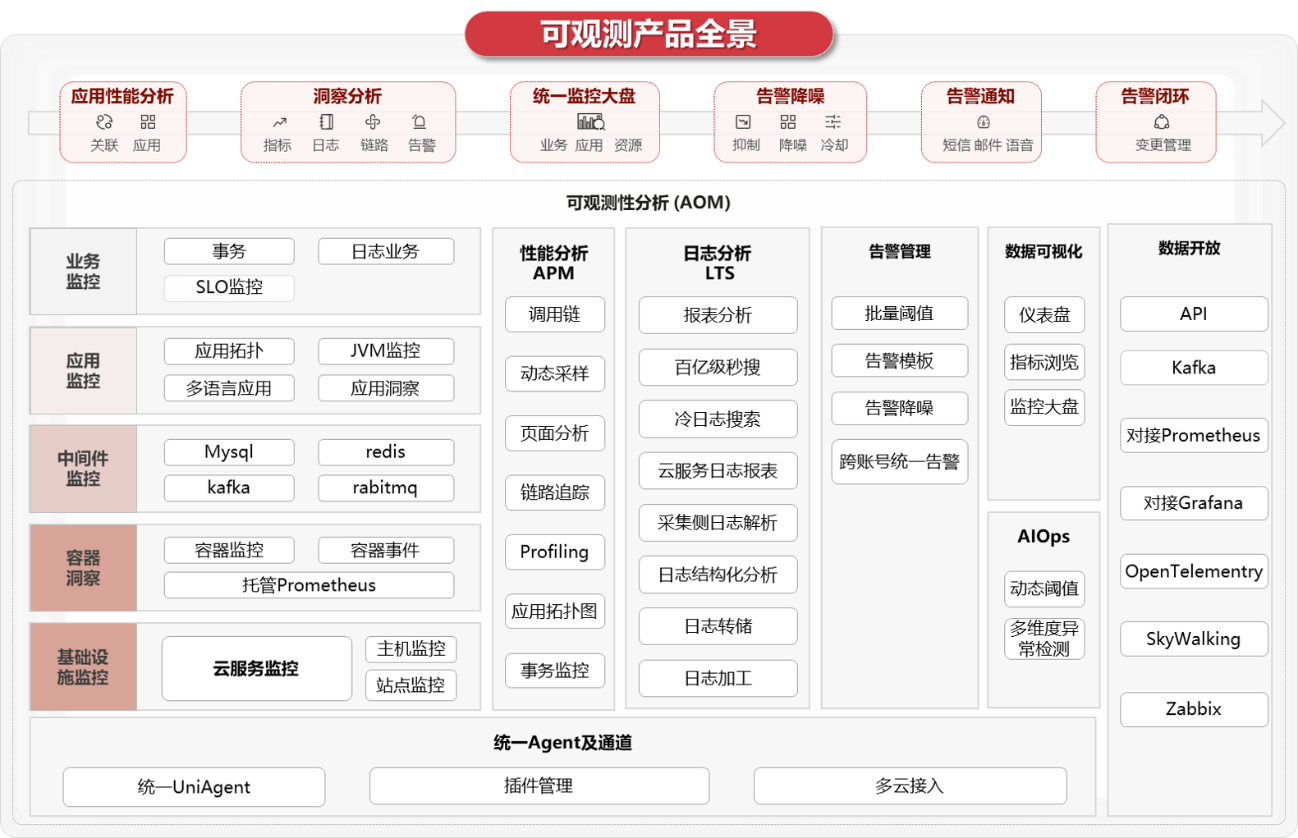Click the 站点监控 box
Viewport: 1298px width, 838px height.
point(411,686)
